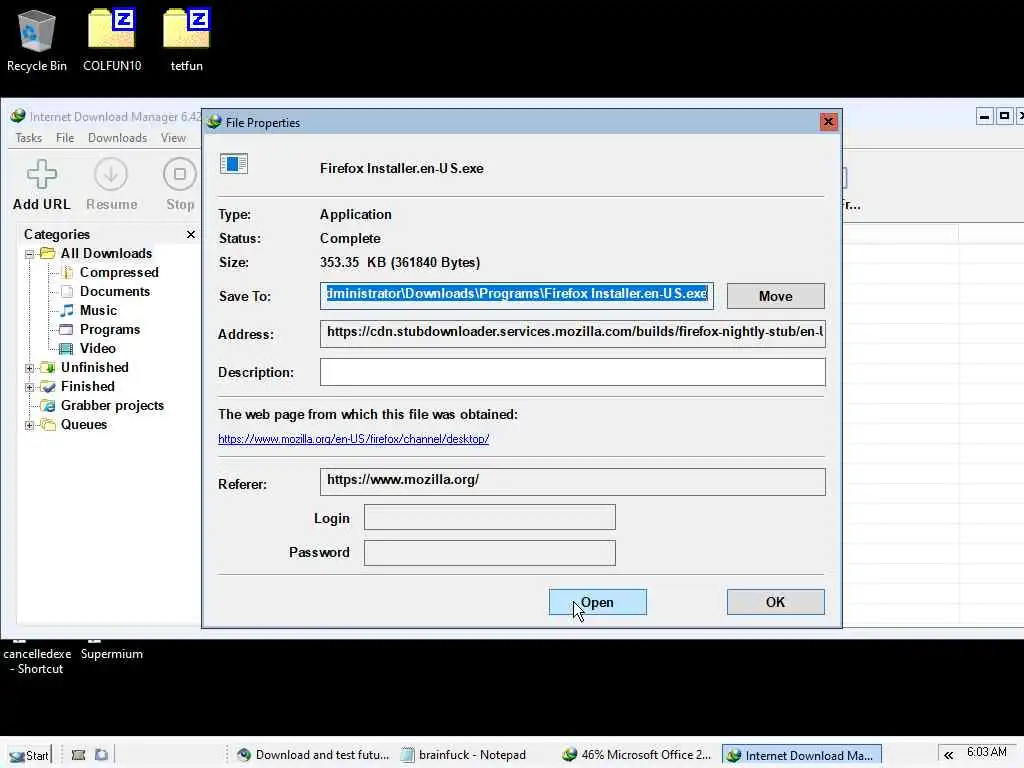Click the Add URL toolbar icon

42,185
